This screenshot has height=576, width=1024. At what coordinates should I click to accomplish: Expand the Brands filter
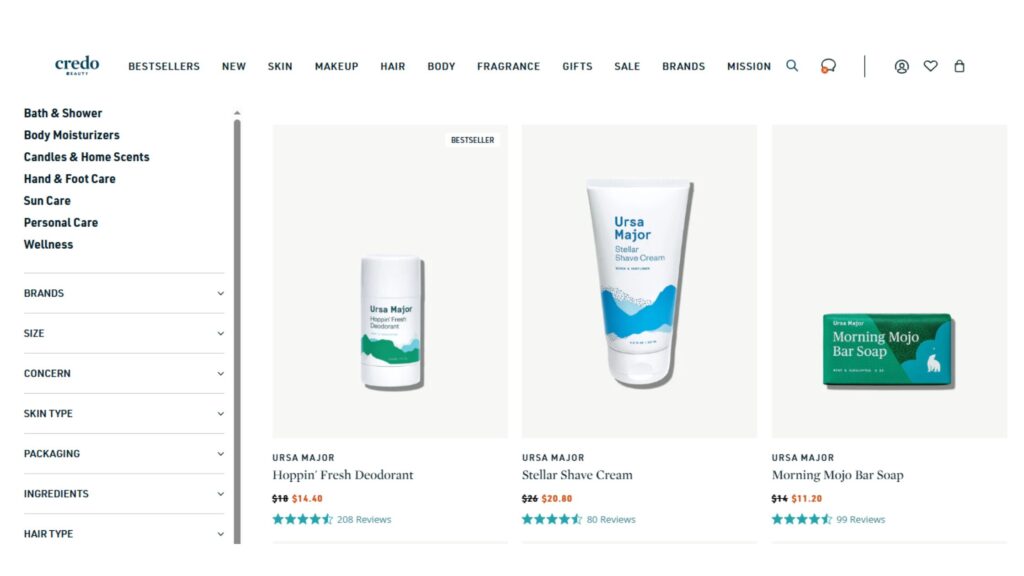tap(124, 293)
